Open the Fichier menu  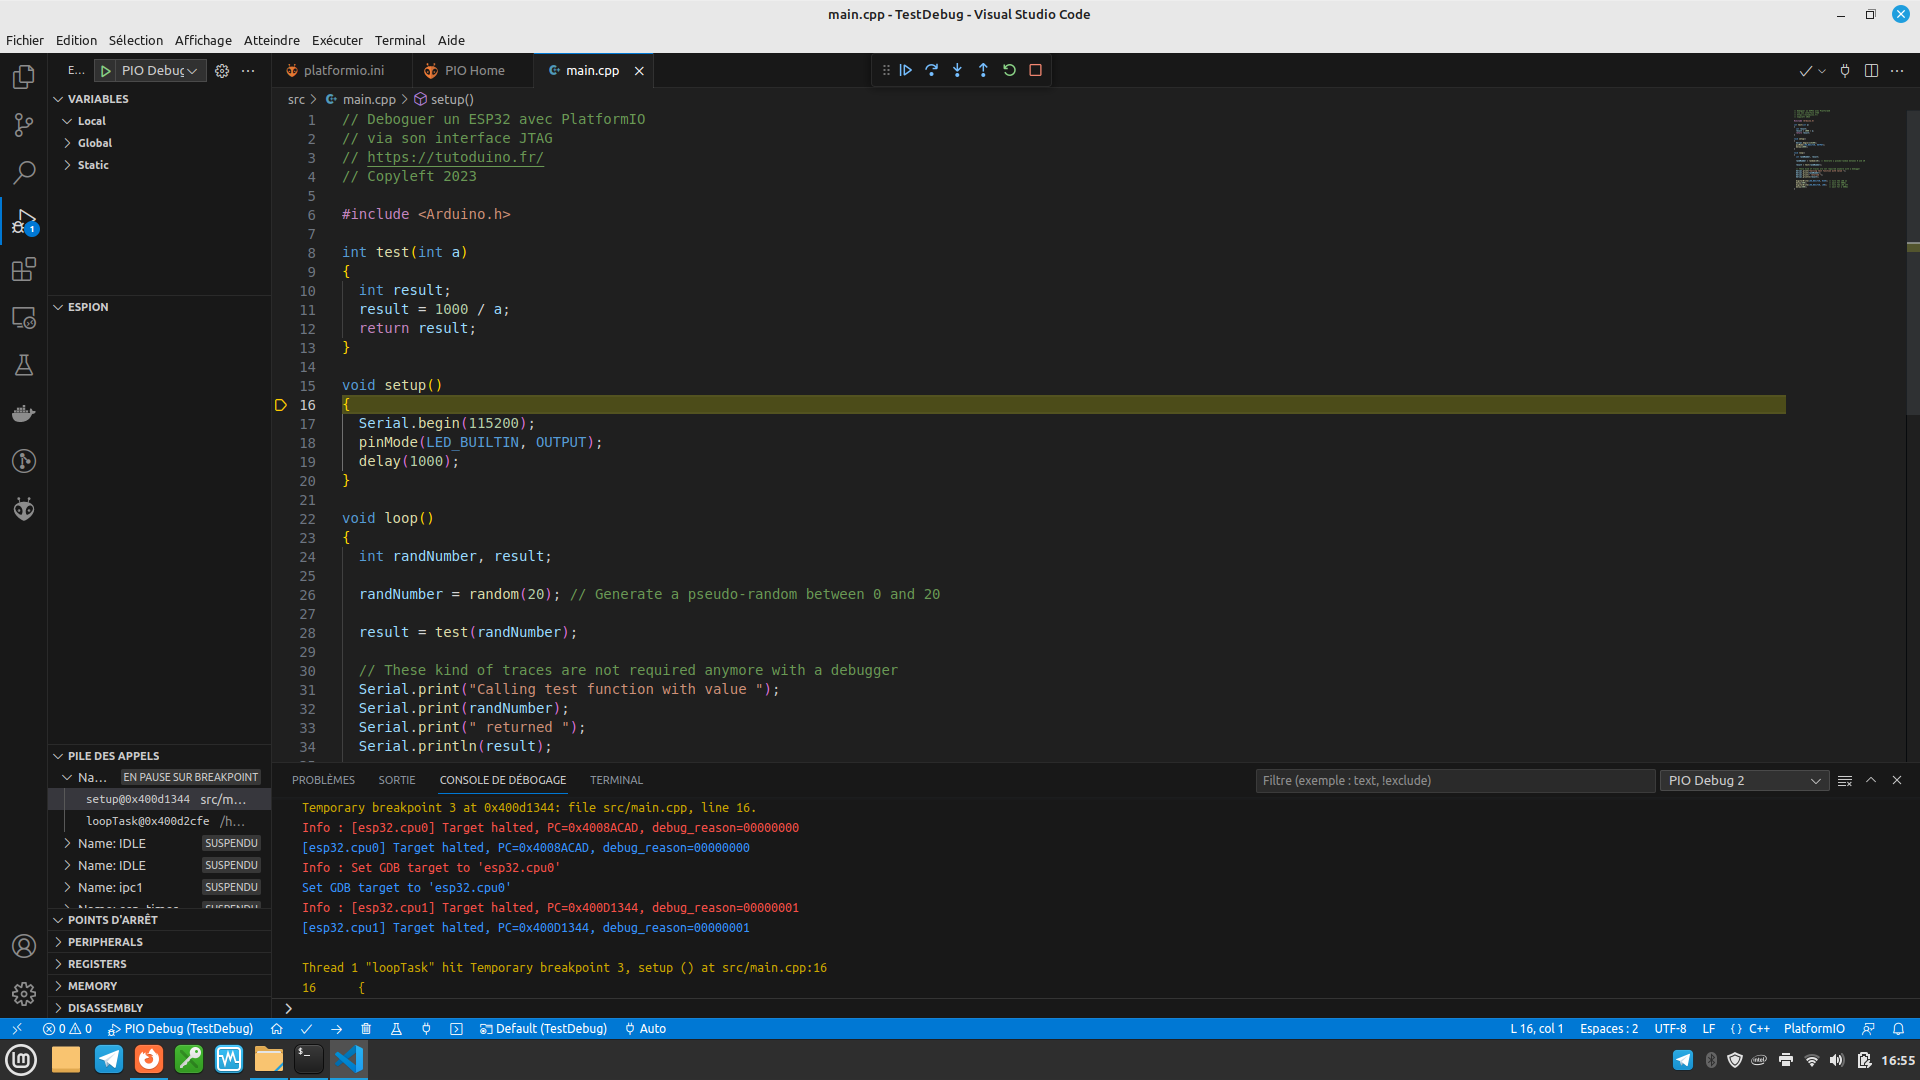point(25,40)
